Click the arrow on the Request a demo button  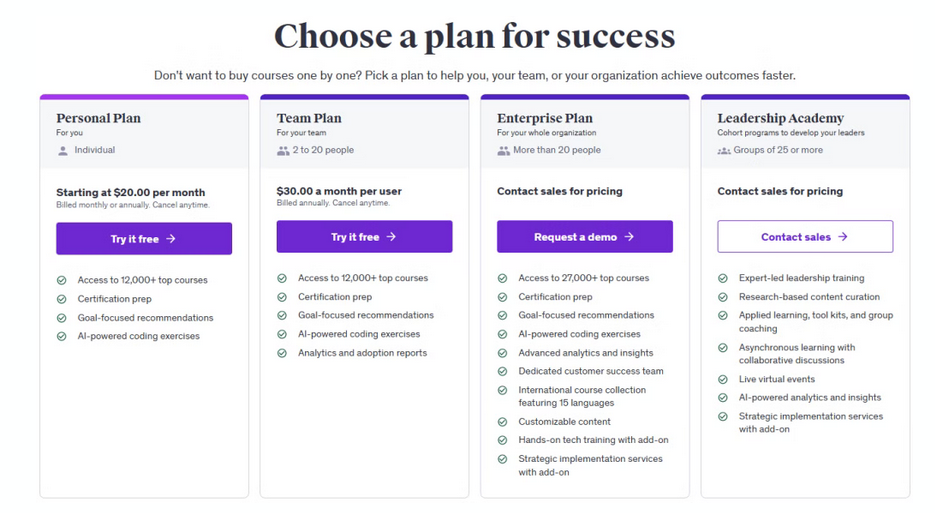[629, 237]
